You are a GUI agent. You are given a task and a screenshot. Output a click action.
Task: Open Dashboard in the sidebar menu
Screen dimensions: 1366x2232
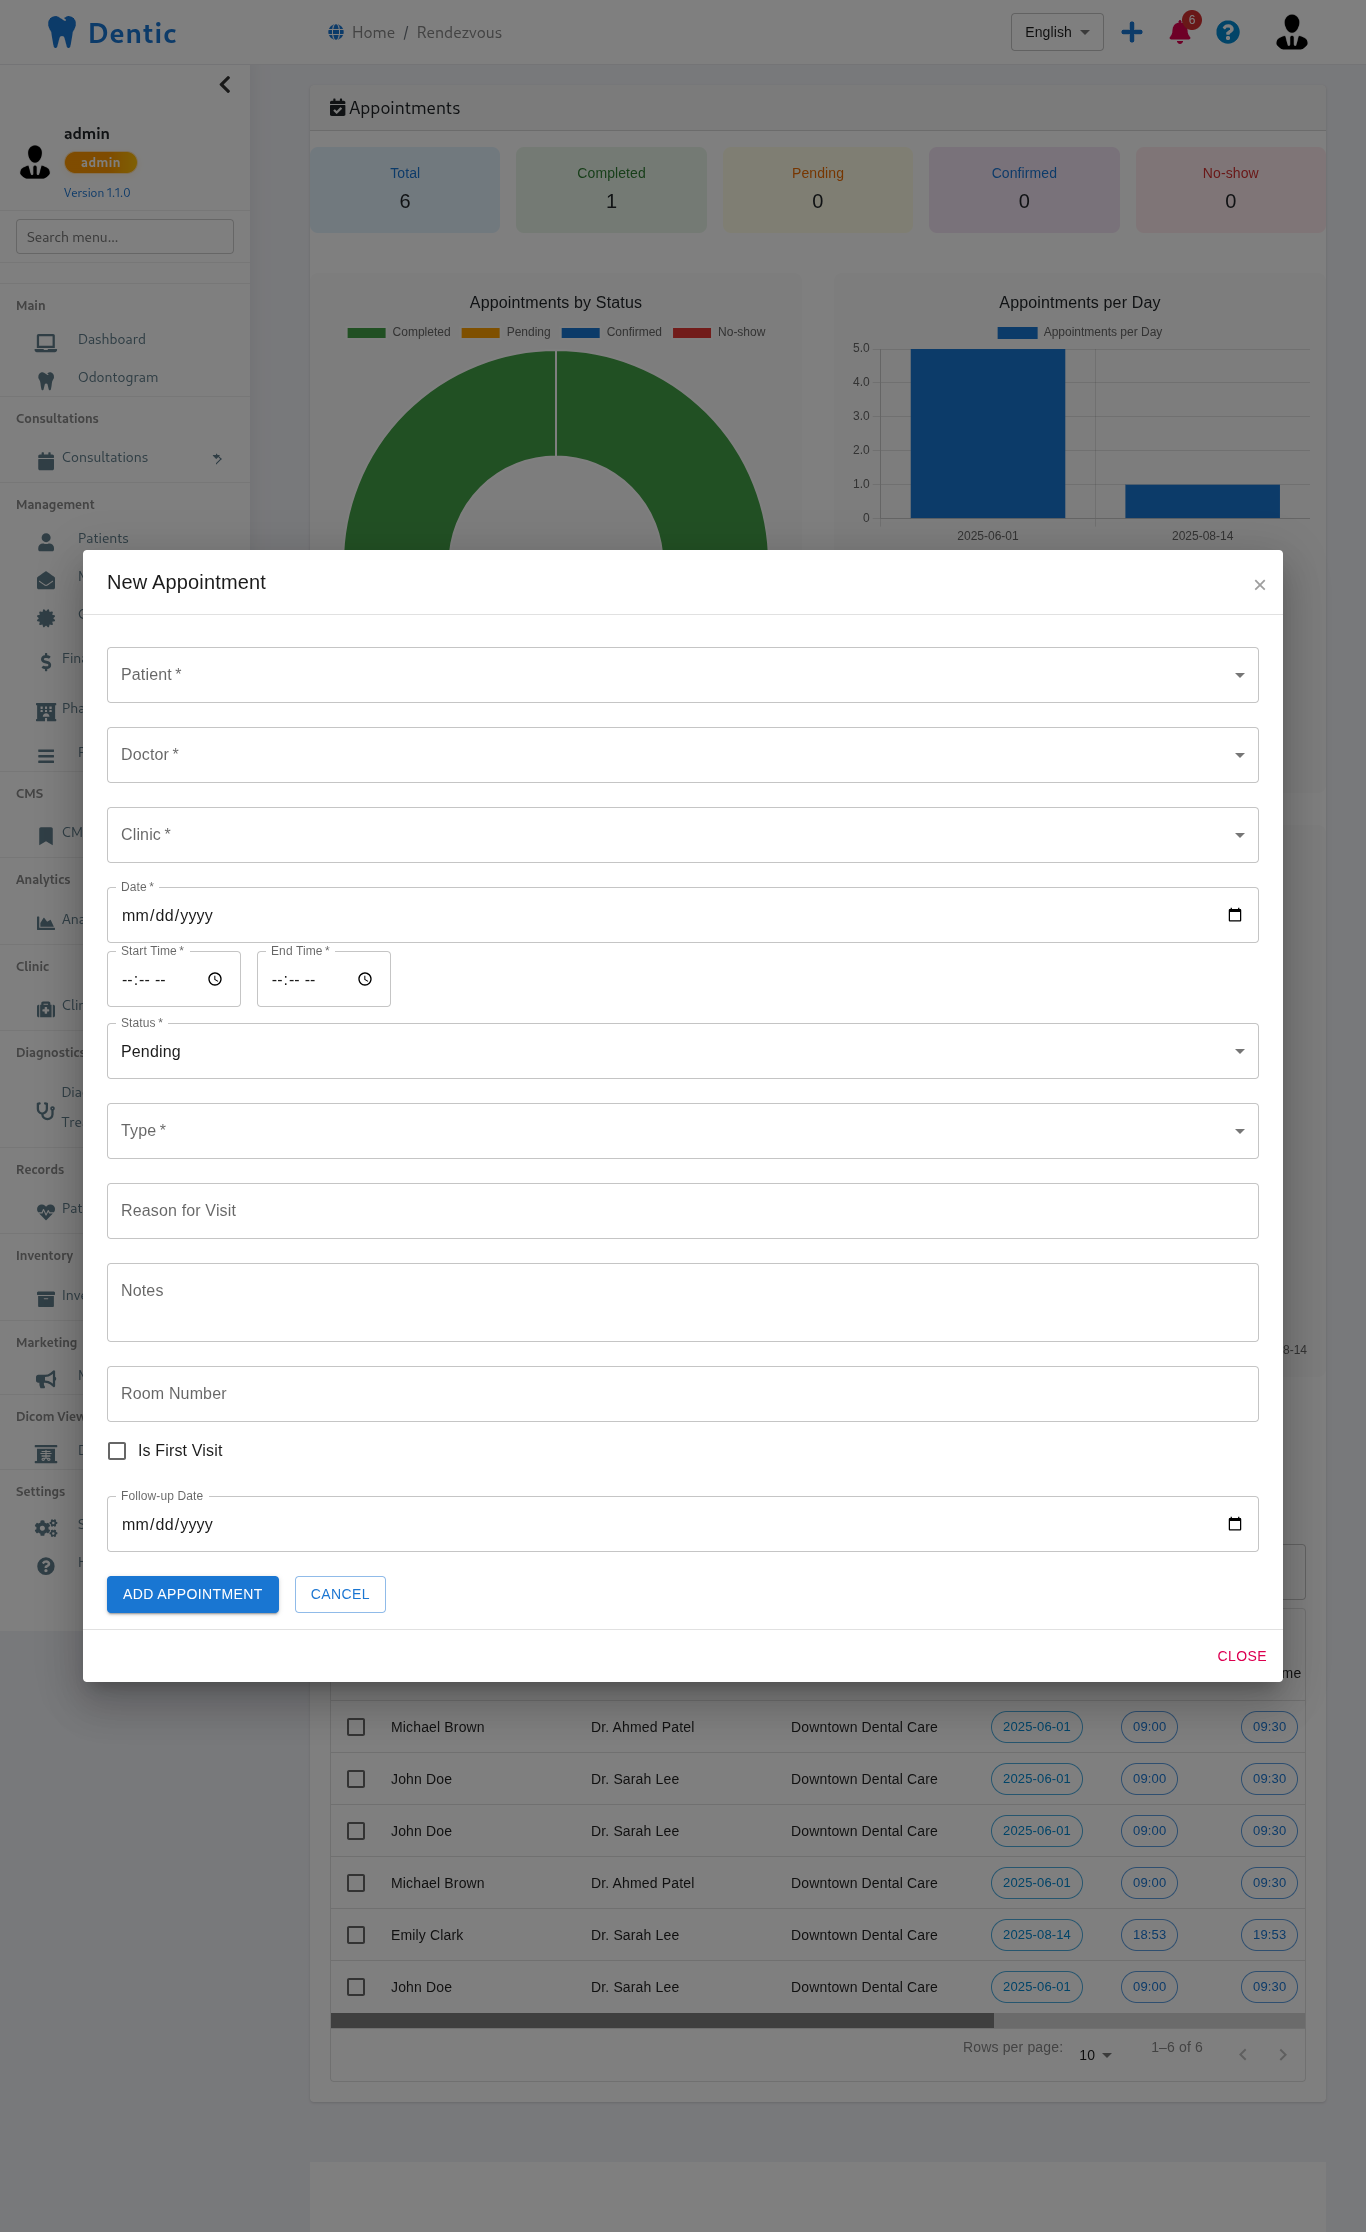tap(111, 340)
